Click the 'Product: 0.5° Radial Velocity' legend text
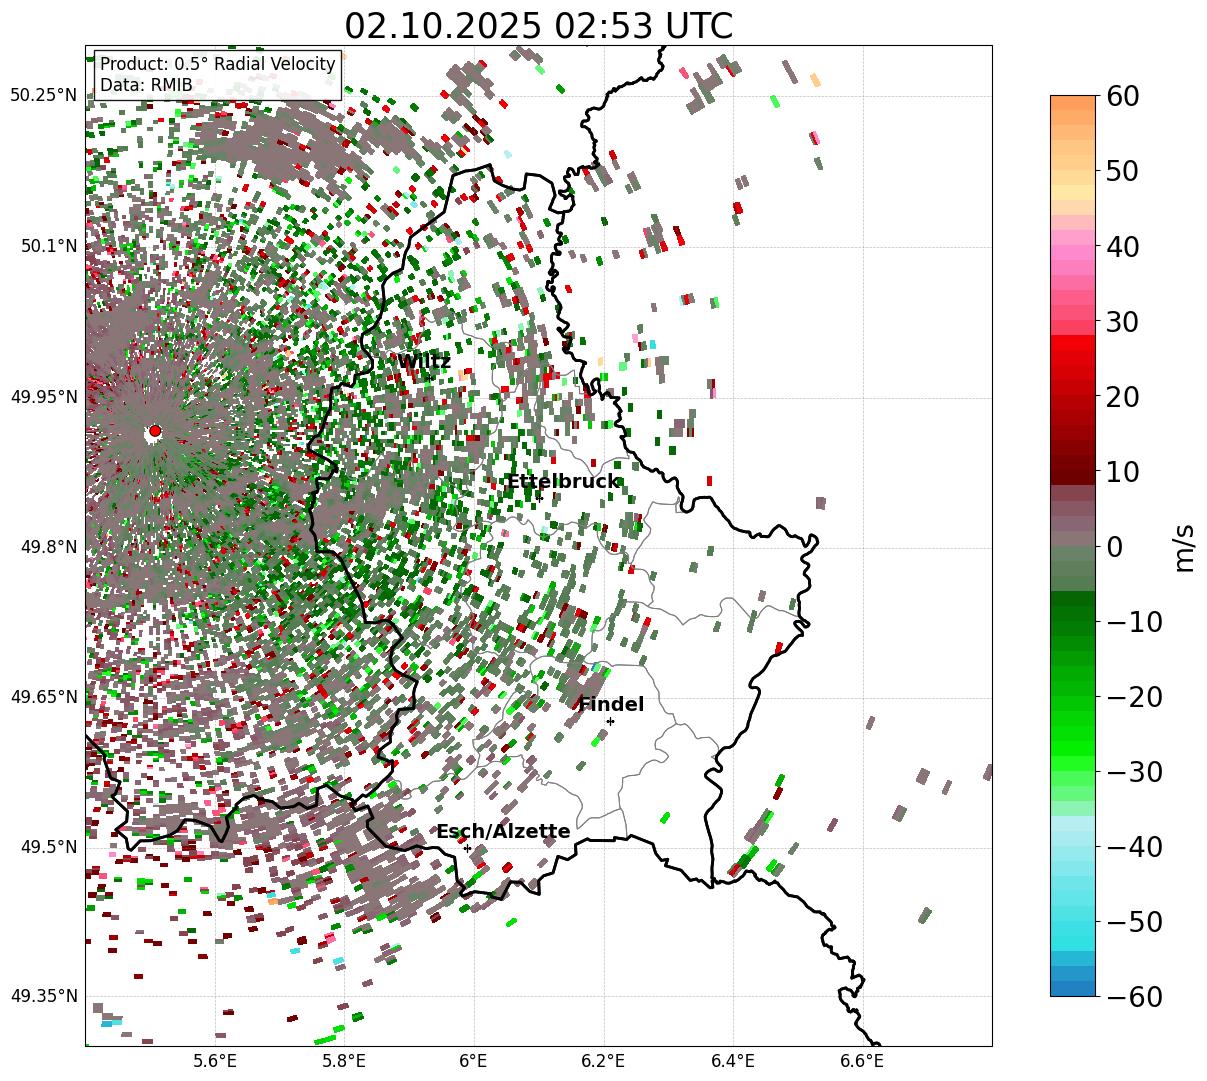This screenshot has width=1207, height=1081. (218, 64)
